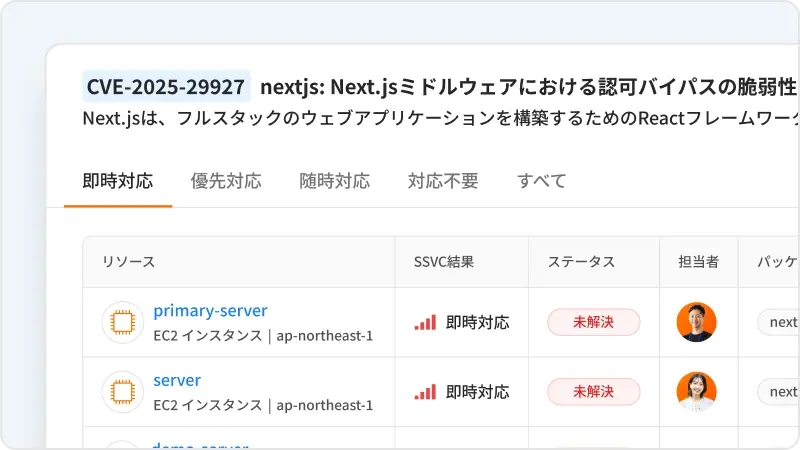Open assignee avatar in primary-server row
Viewport: 800px width, 450px height.
point(696,322)
